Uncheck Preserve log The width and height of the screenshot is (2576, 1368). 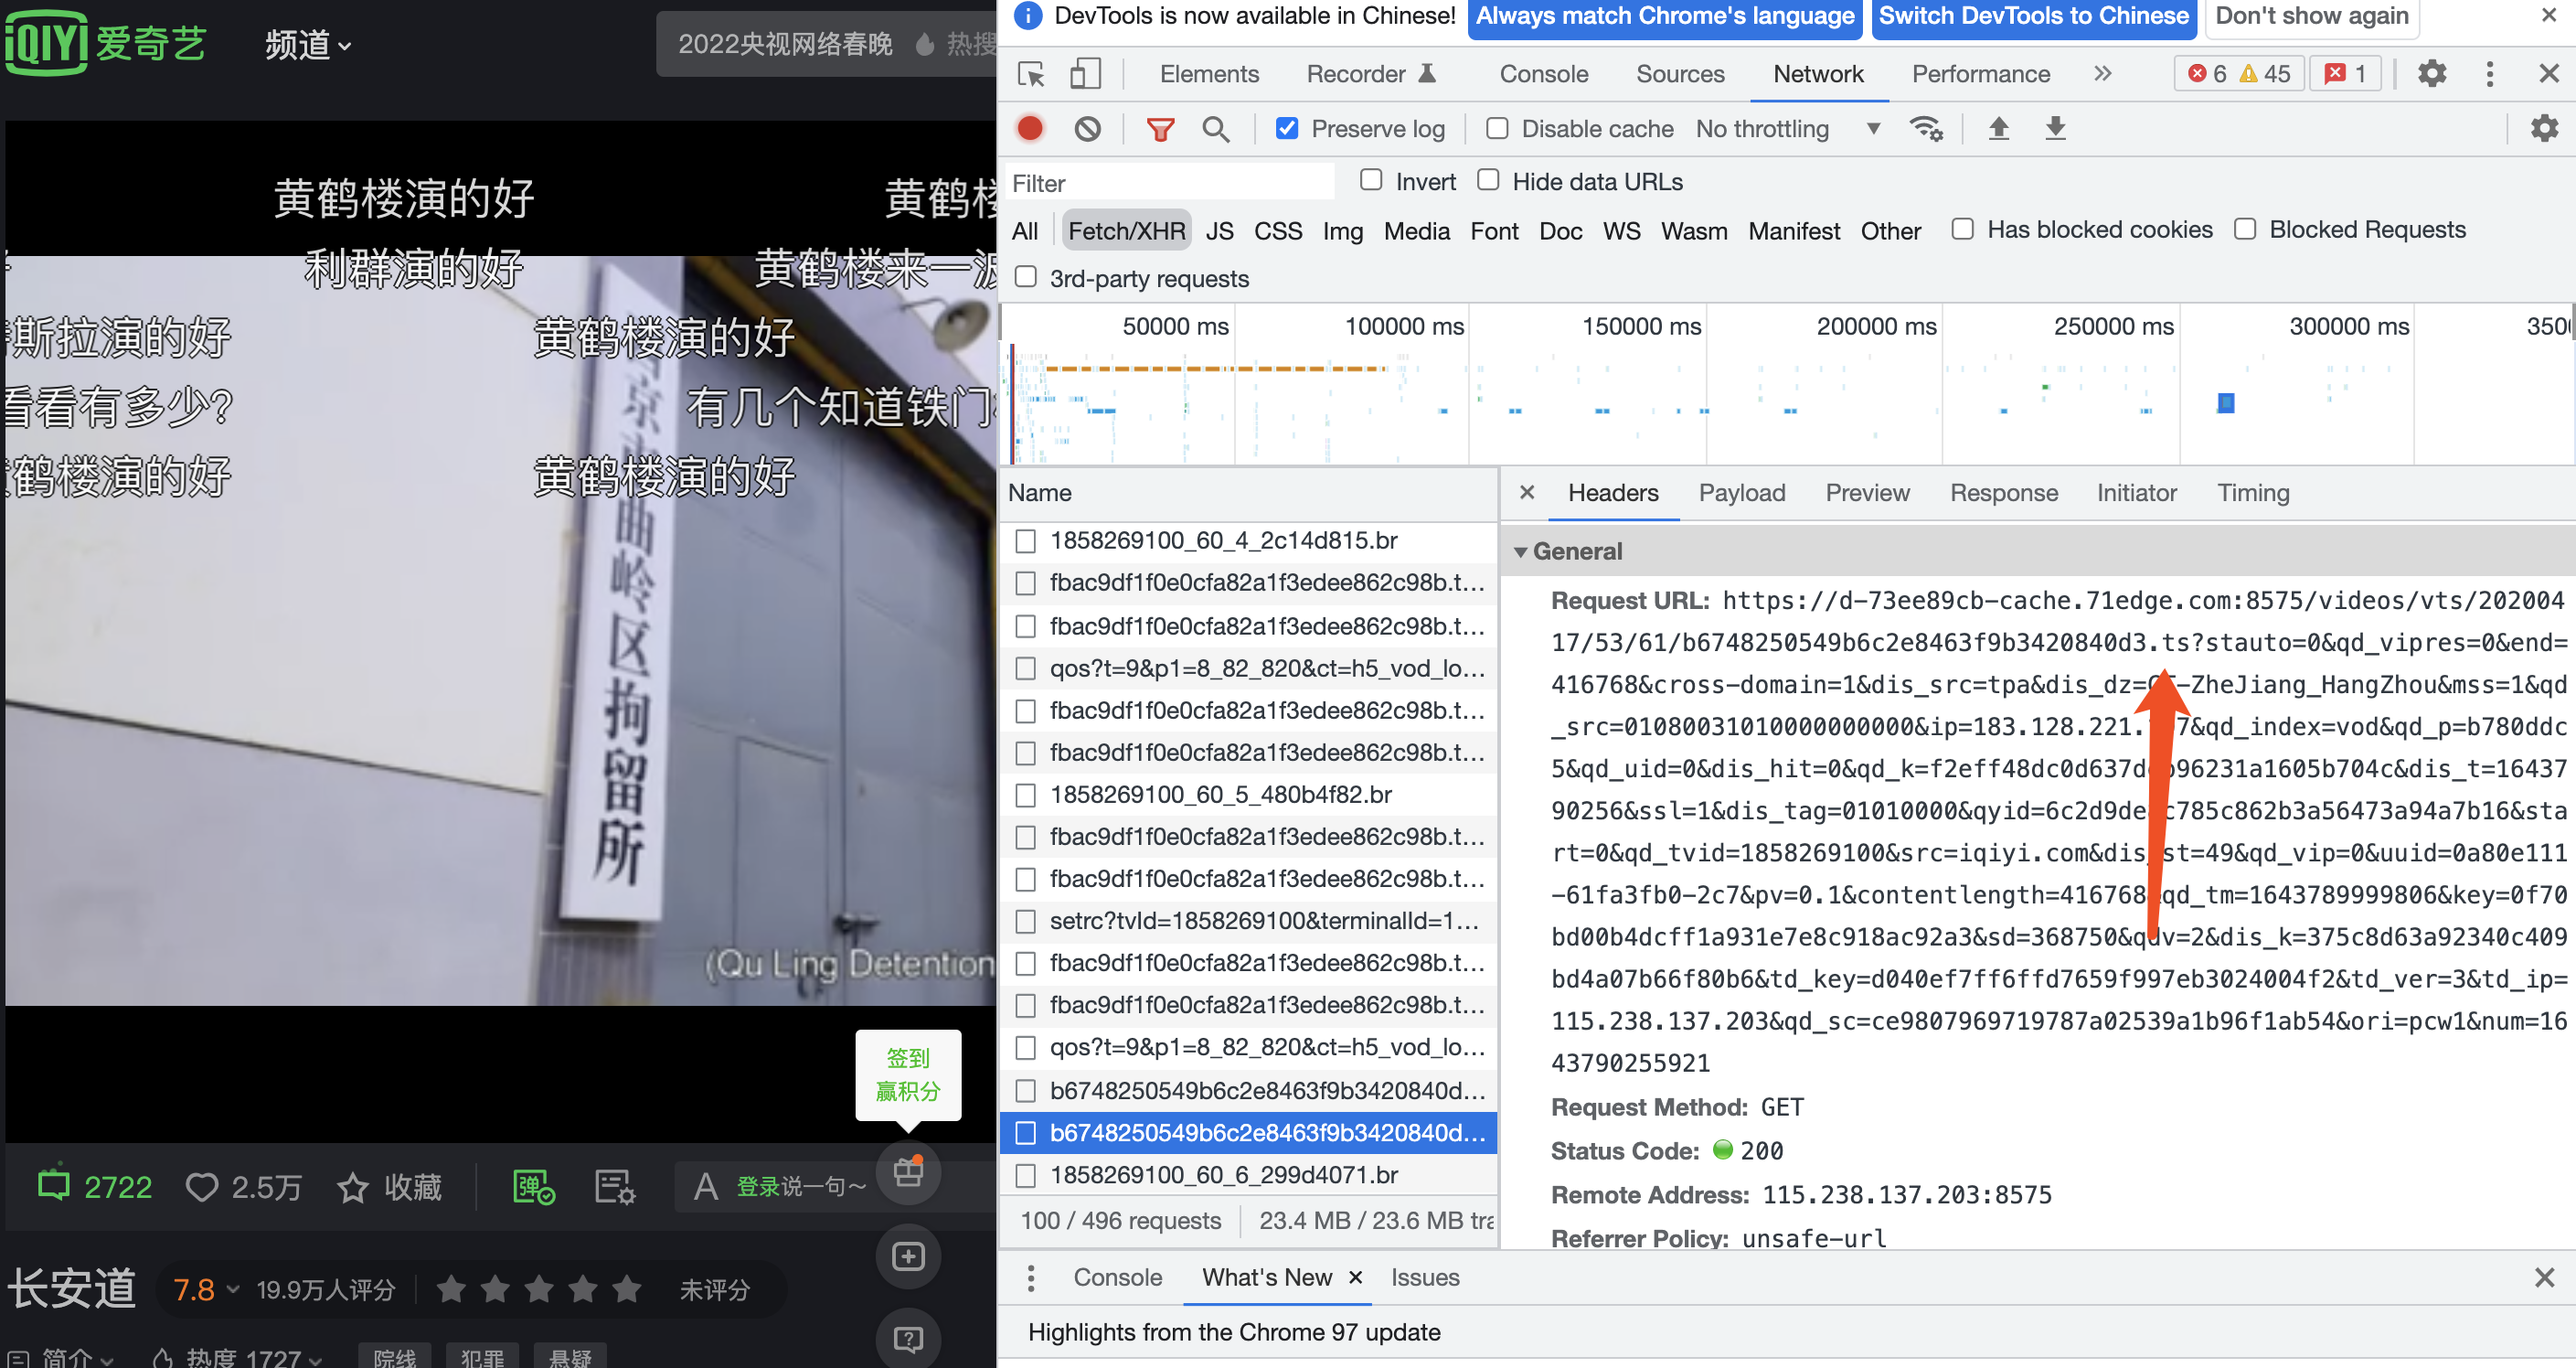tap(1286, 128)
